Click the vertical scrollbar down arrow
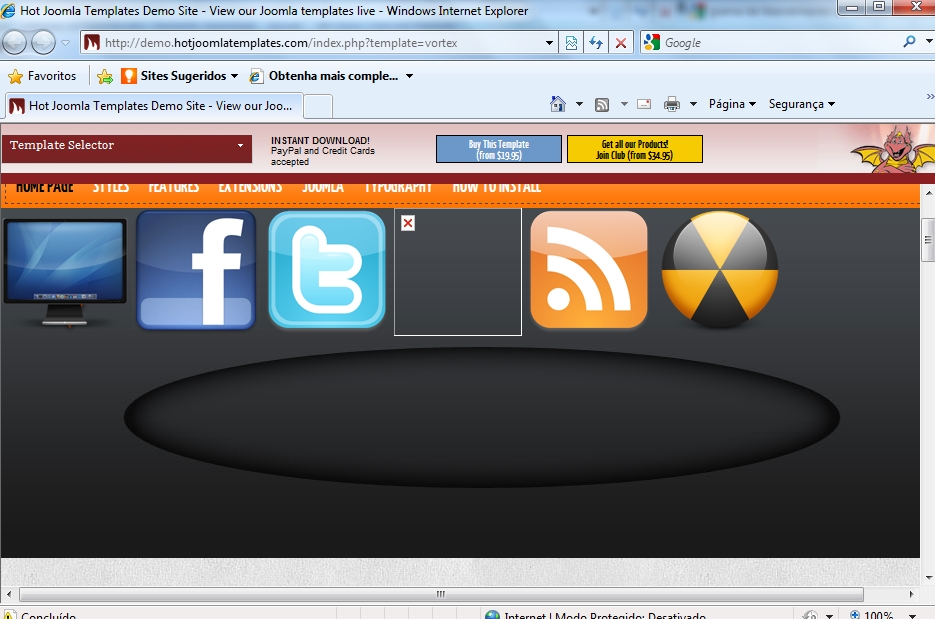This screenshot has width=935, height=619. tap(928, 577)
